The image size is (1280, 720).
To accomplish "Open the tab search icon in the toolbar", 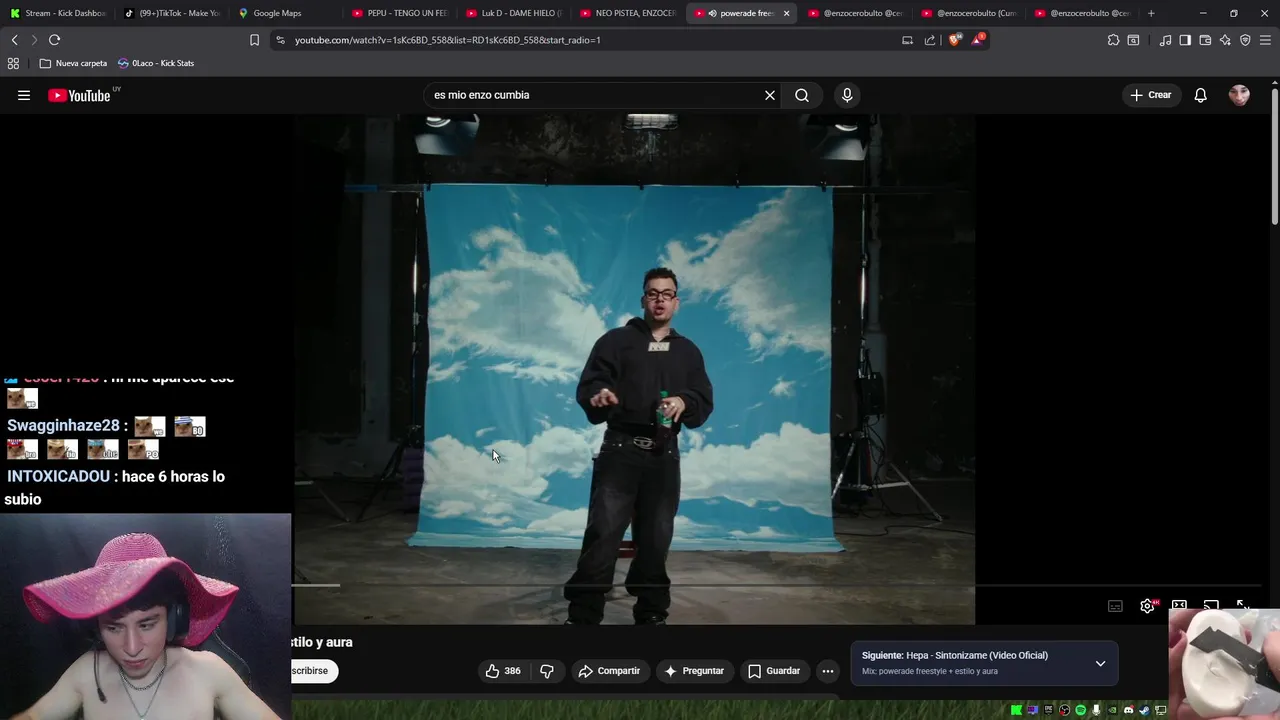I will click(1133, 40).
